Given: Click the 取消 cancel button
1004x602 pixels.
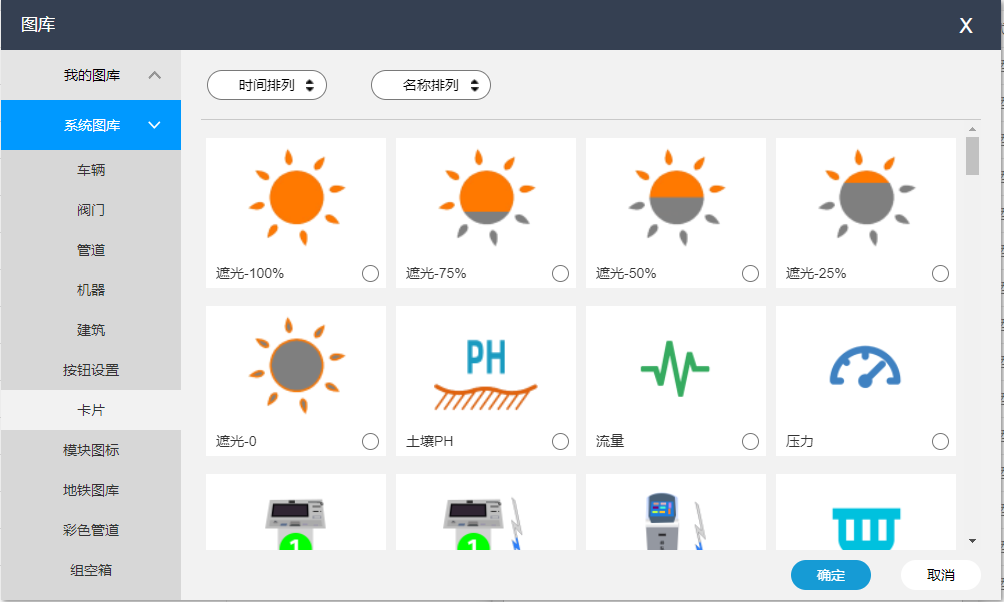Looking at the screenshot, I should click(x=942, y=575).
